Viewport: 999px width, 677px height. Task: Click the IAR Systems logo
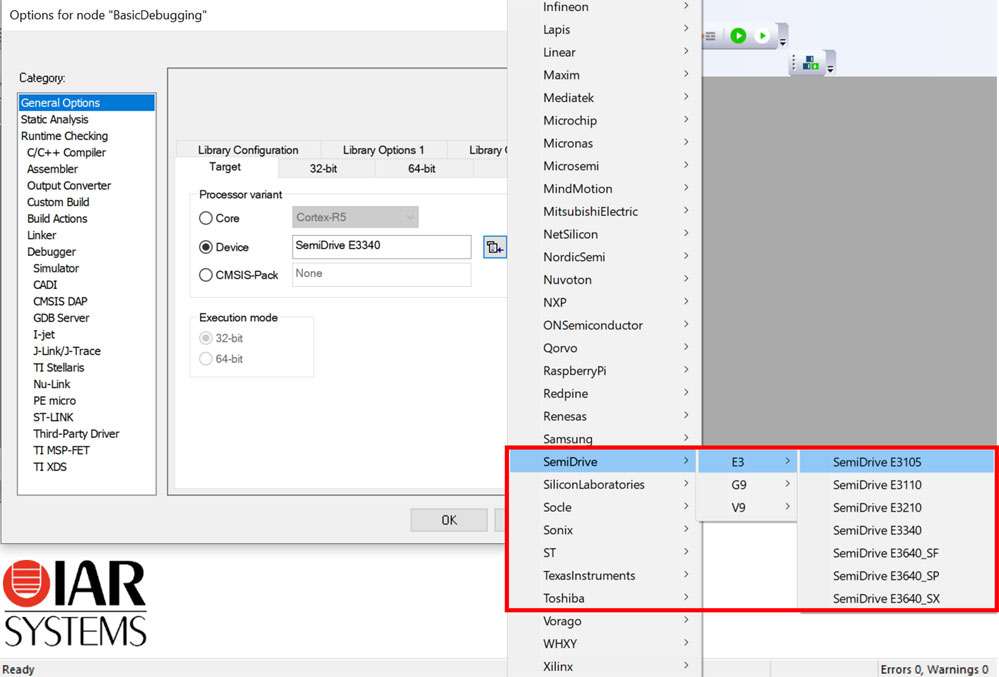tap(75, 601)
